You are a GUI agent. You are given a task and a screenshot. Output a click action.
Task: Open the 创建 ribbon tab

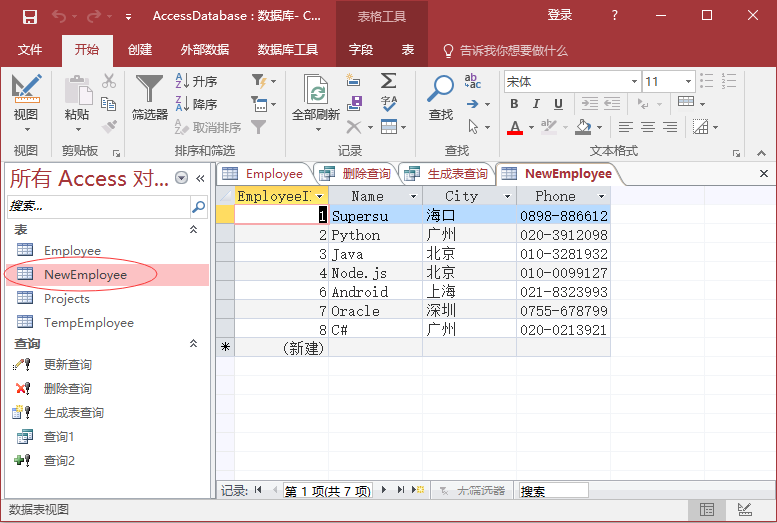[x=140, y=50]
